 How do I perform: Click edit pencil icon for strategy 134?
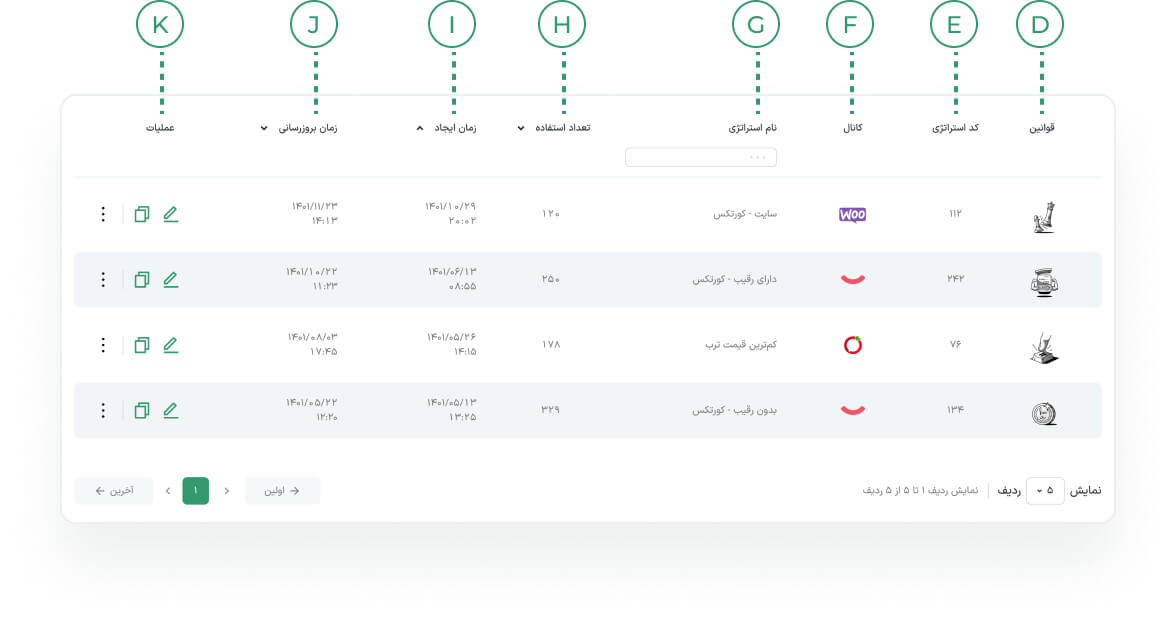click(x=171, y=410)
